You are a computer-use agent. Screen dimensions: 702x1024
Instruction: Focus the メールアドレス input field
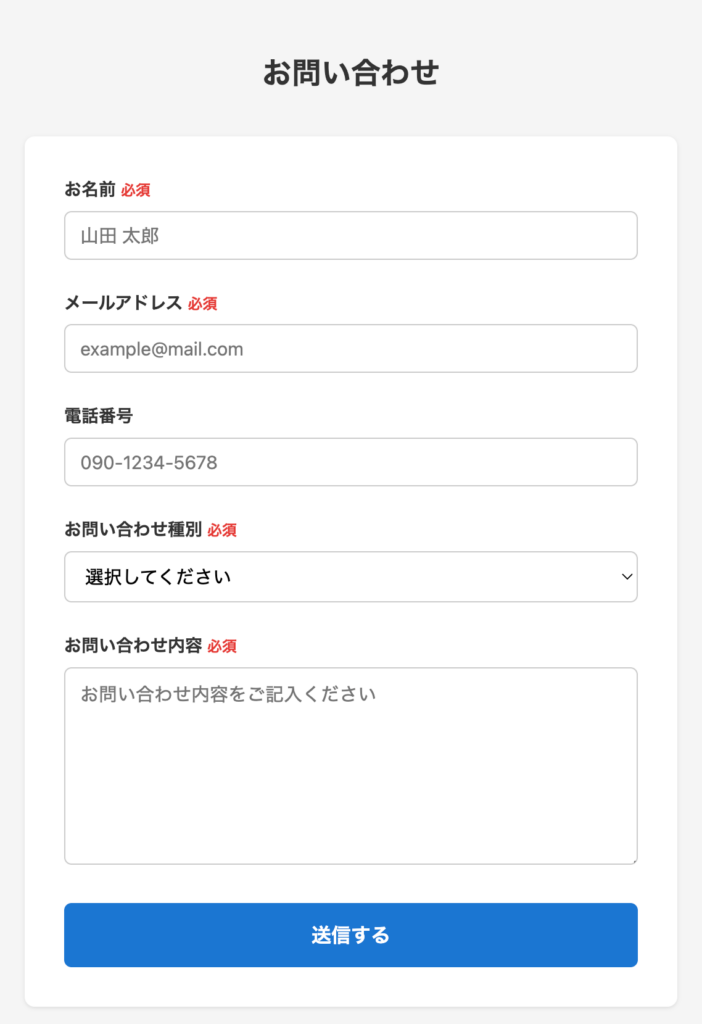click(350, 349)
